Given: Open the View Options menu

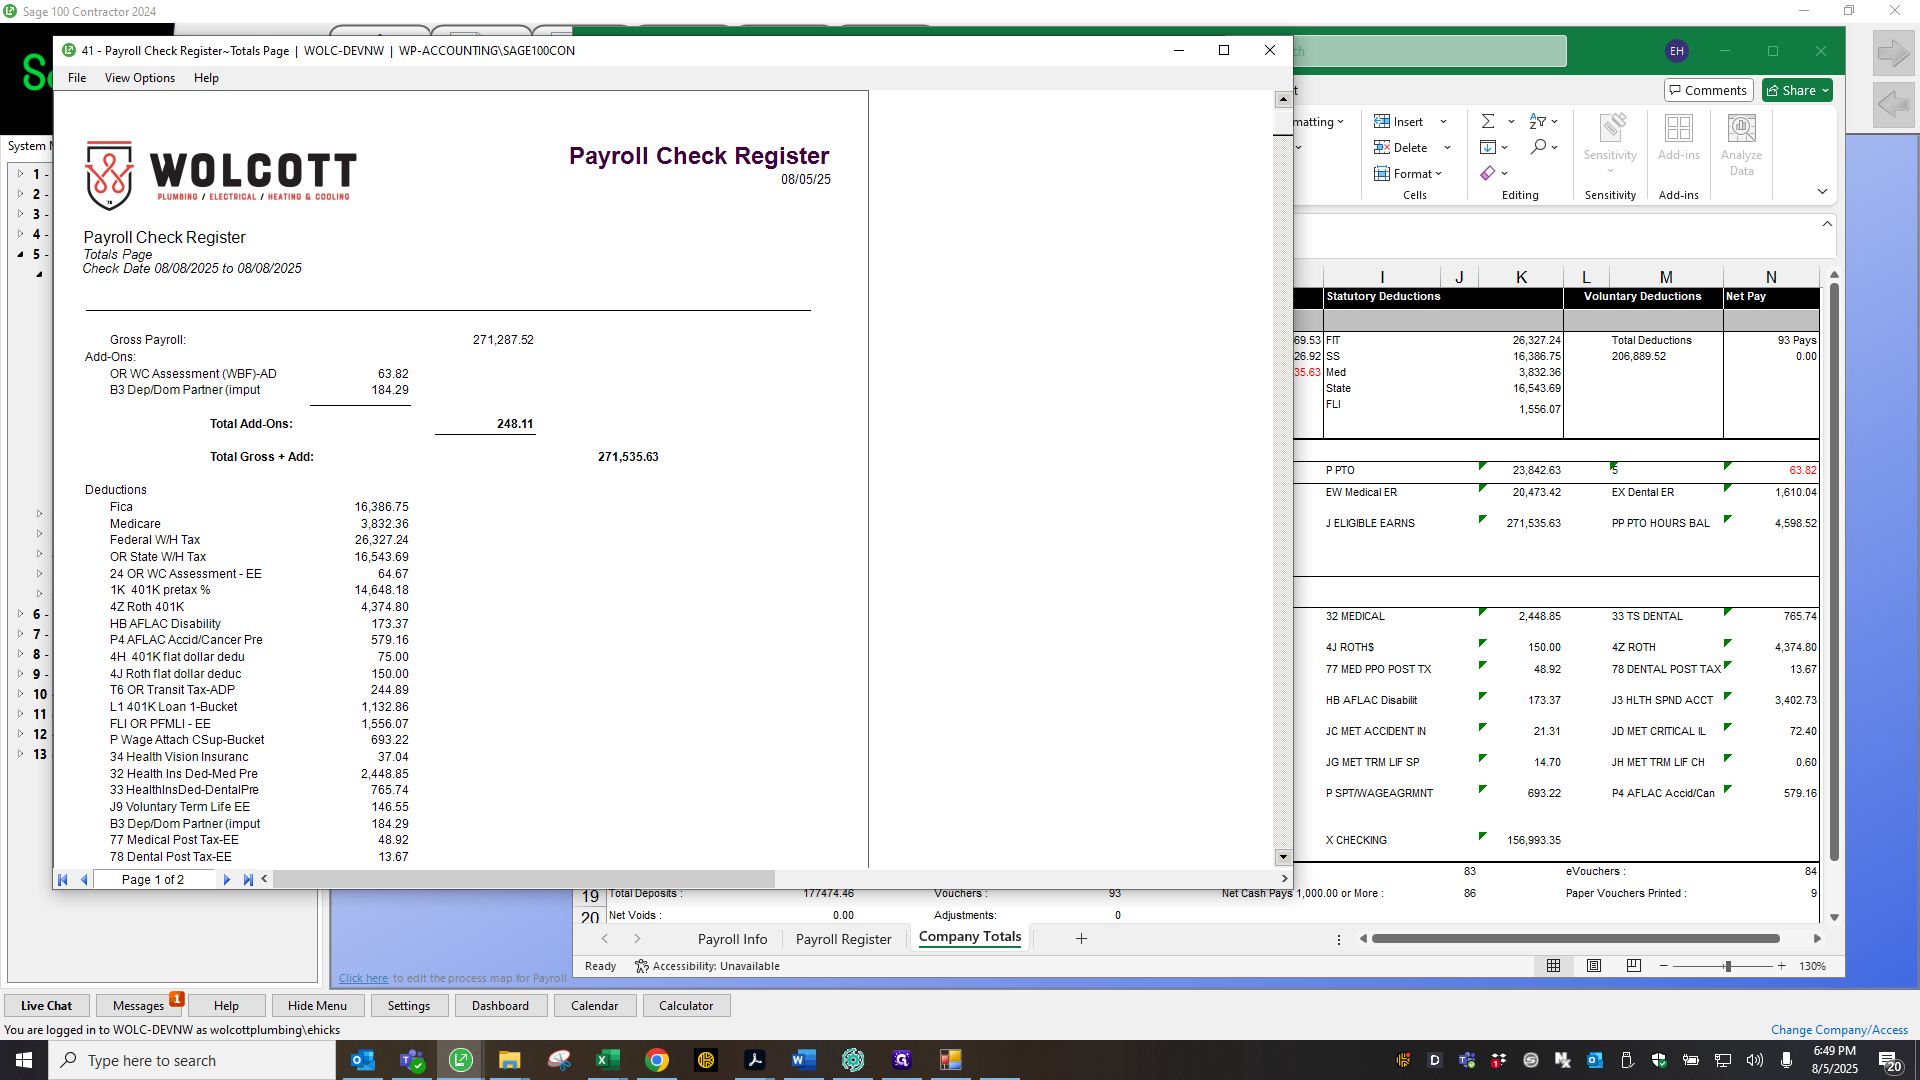Looking at the screenshot, I should [x=140, y=78].
